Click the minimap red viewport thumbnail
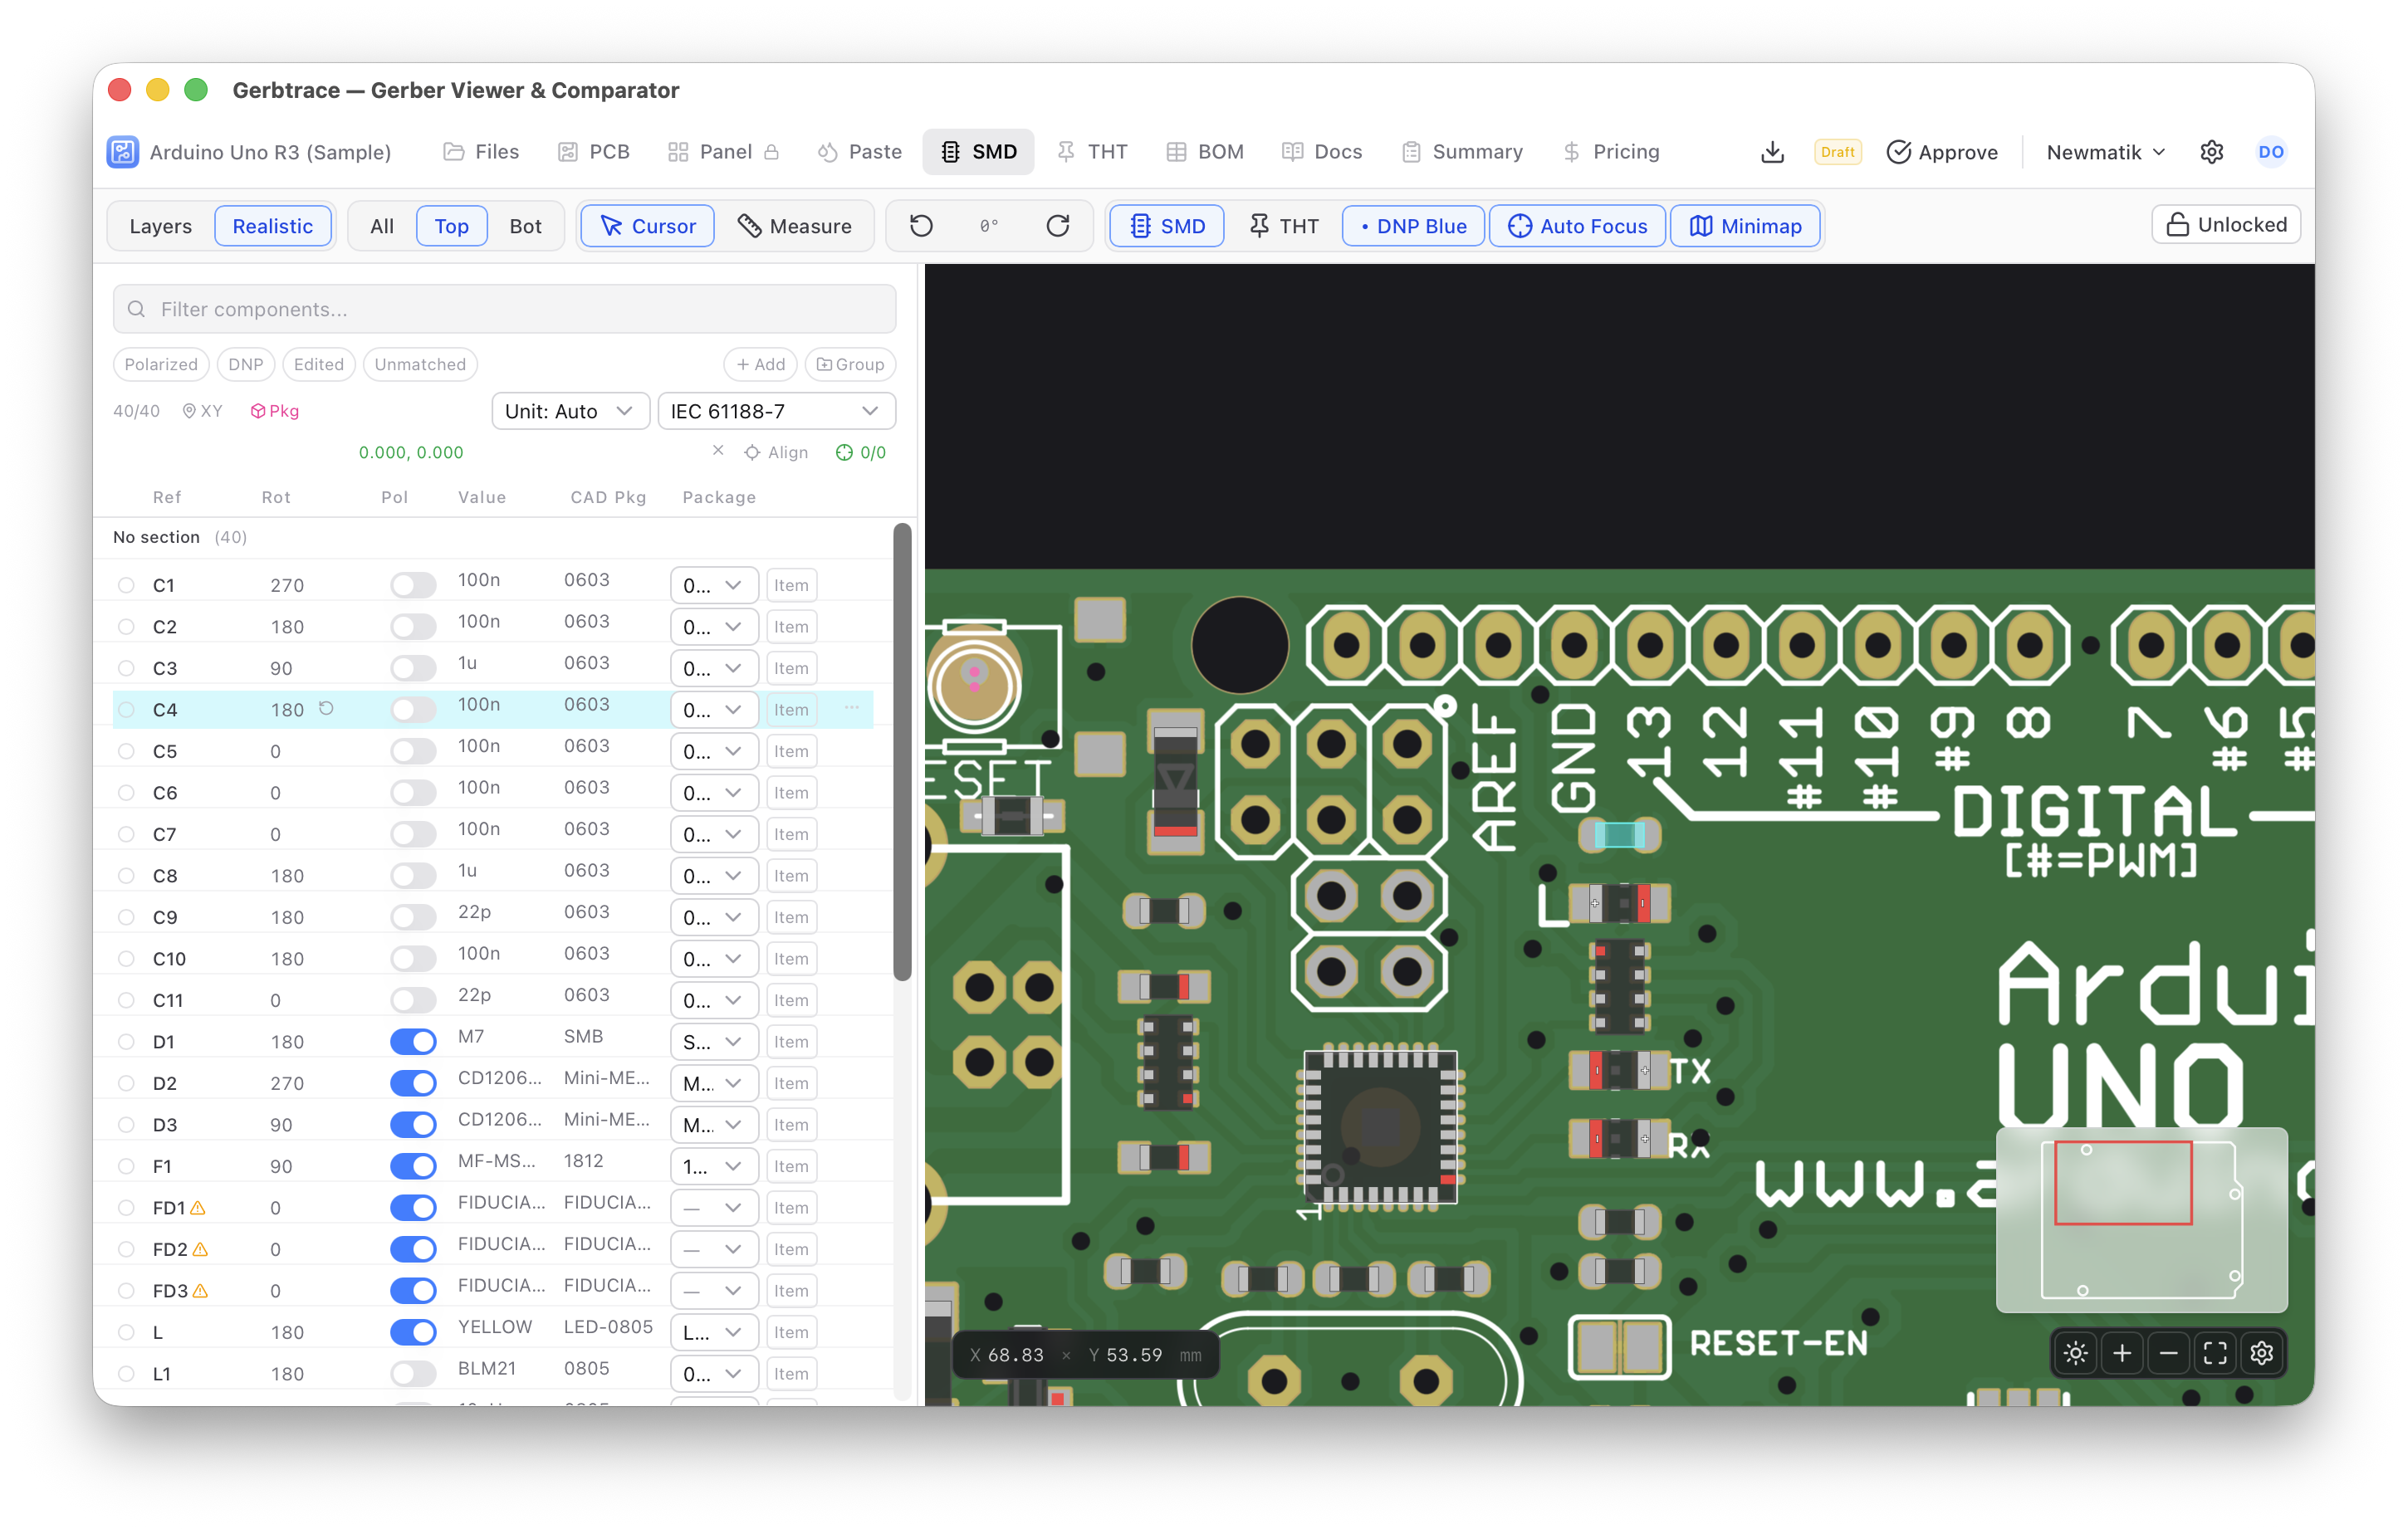This screenshot has width=2408, height=1529. [x=2123, y=1183]
